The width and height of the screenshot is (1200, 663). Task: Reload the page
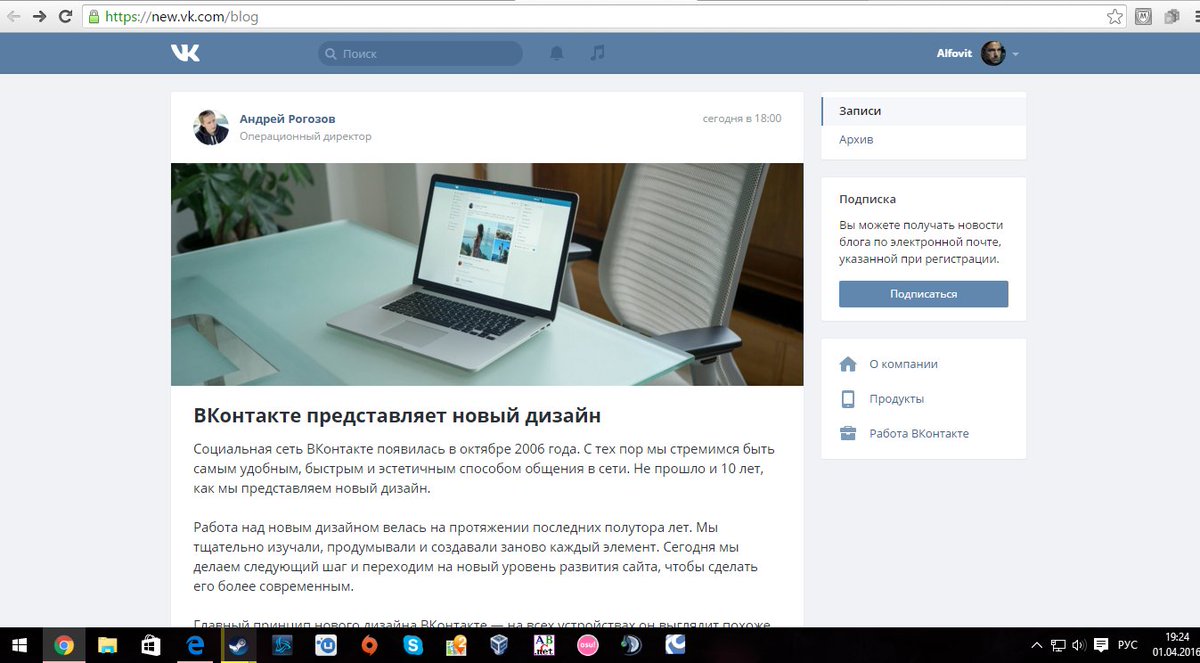point(64,17)
